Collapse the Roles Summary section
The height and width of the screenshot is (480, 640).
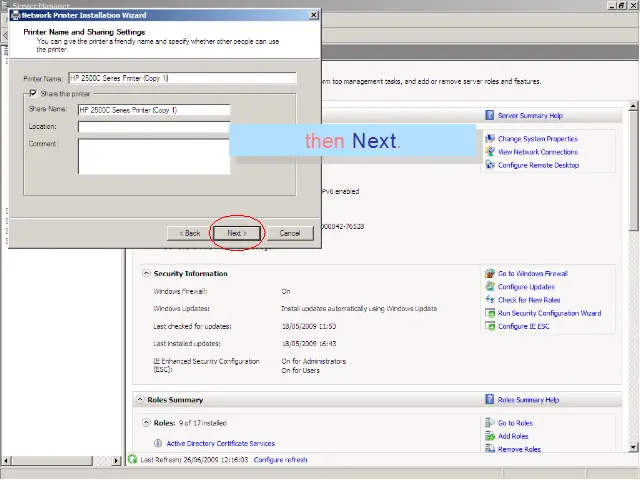pyautogui.click(x=140, y=400)
